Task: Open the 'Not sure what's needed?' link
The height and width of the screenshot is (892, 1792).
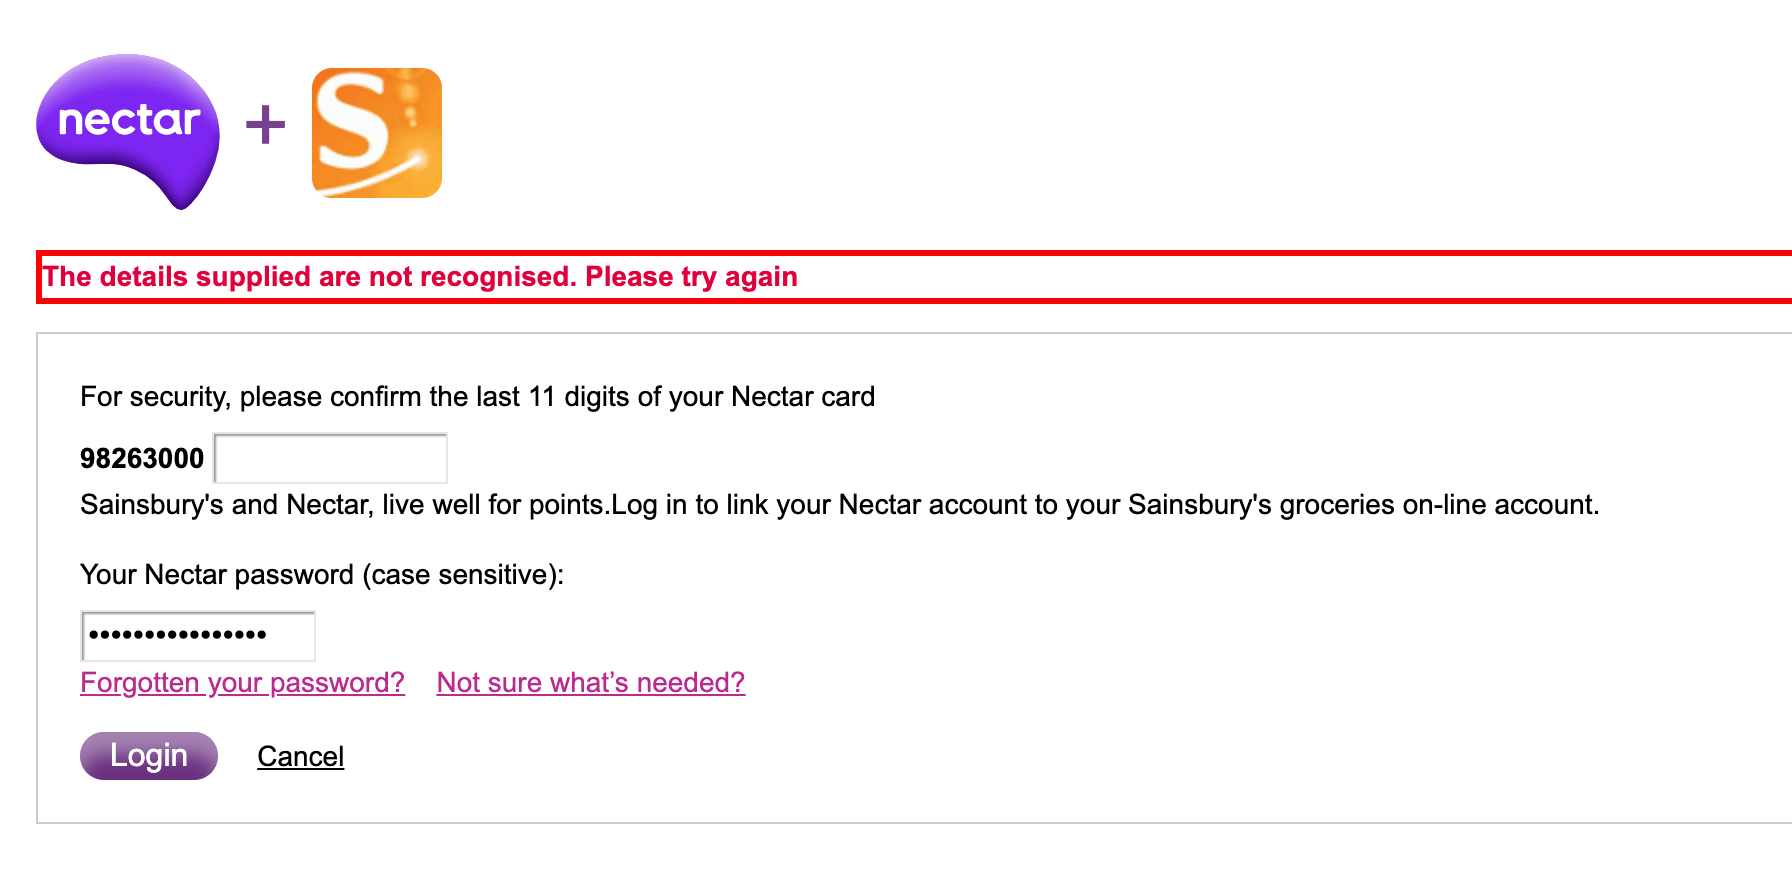Action: pos(591,683)
